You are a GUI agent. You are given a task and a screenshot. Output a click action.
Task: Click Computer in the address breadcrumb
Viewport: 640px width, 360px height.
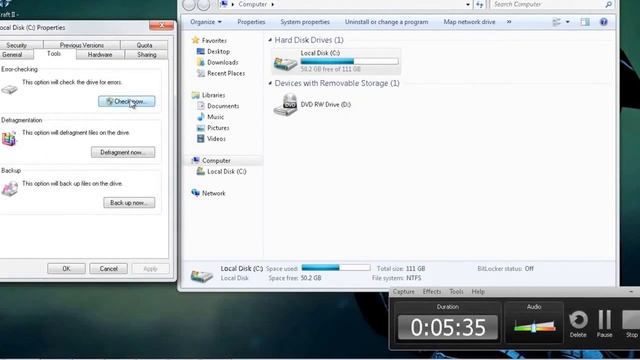coord(253,4)
